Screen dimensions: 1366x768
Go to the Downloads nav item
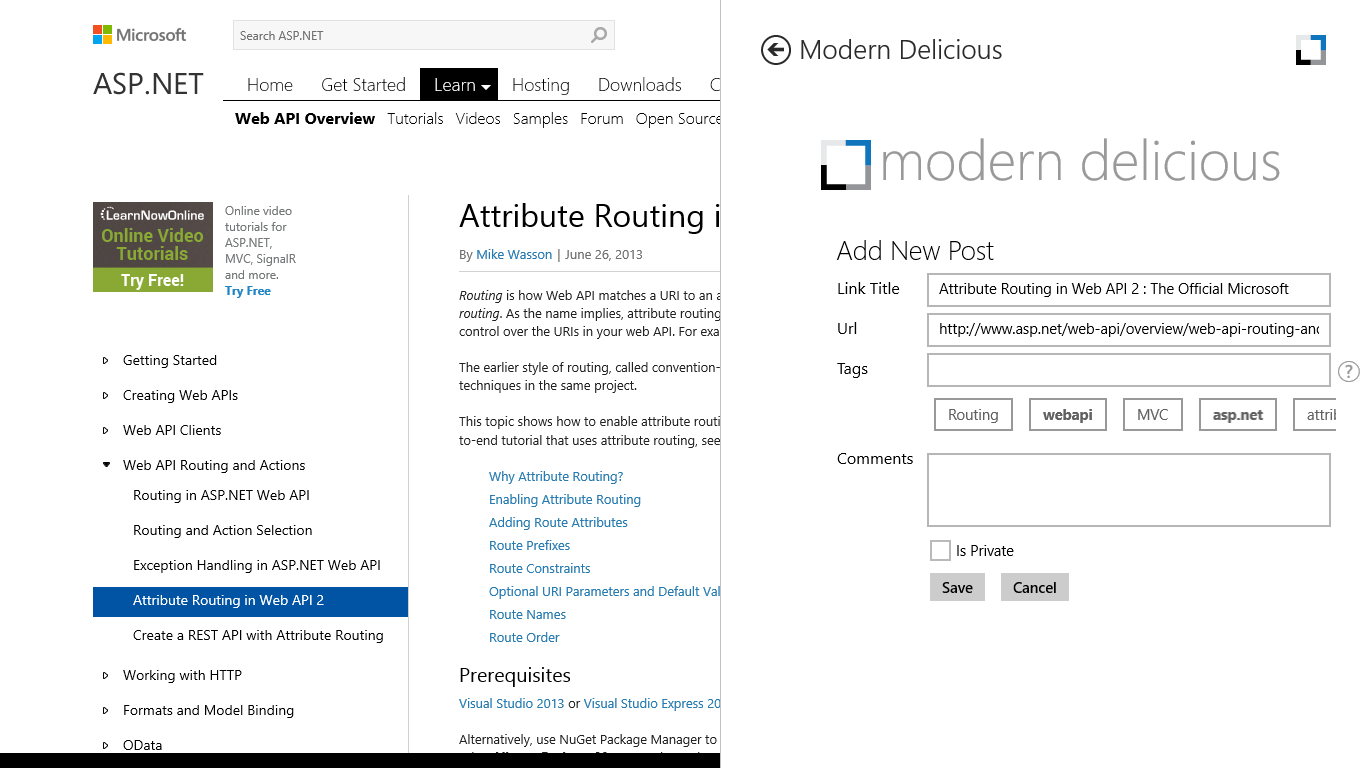pyautogui.click(x=640, y=85)
